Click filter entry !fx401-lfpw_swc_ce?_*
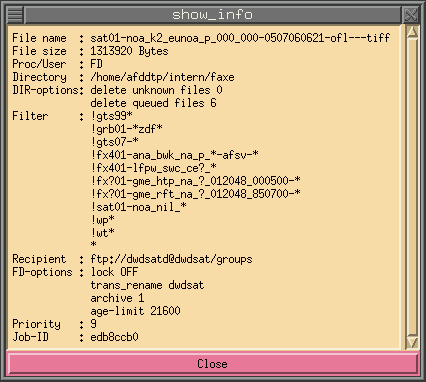This screenshot has height=382, width=426. (x=153, y=168)
